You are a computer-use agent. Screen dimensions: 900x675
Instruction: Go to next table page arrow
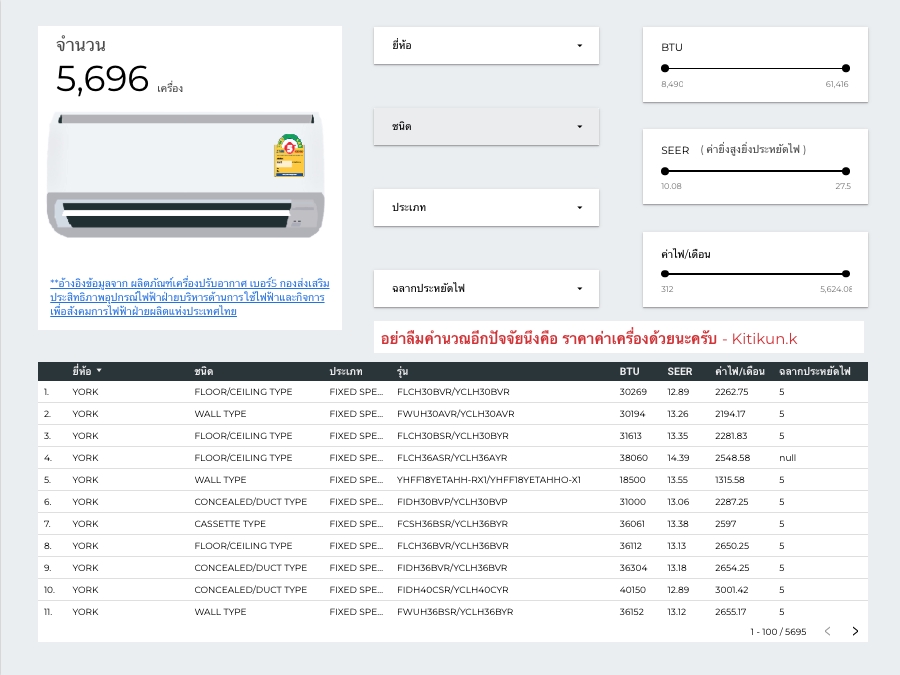pos(855,631)
